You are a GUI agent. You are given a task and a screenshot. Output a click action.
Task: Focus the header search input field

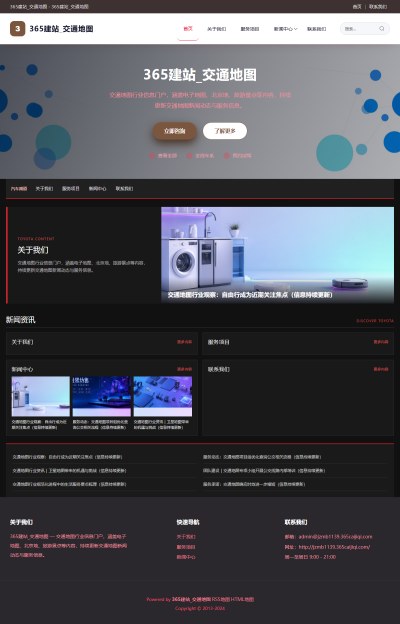click(360, 29)
